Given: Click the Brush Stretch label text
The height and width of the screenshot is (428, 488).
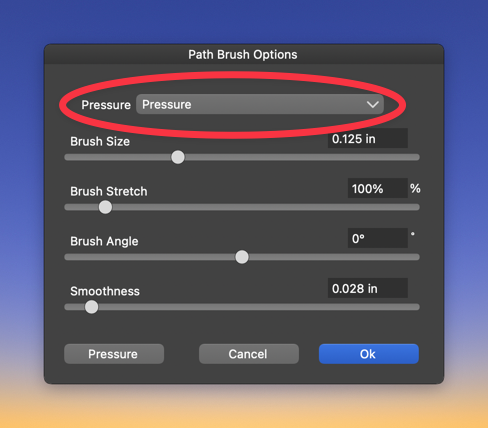Looking at the screenshot, I should click(109, 191).
